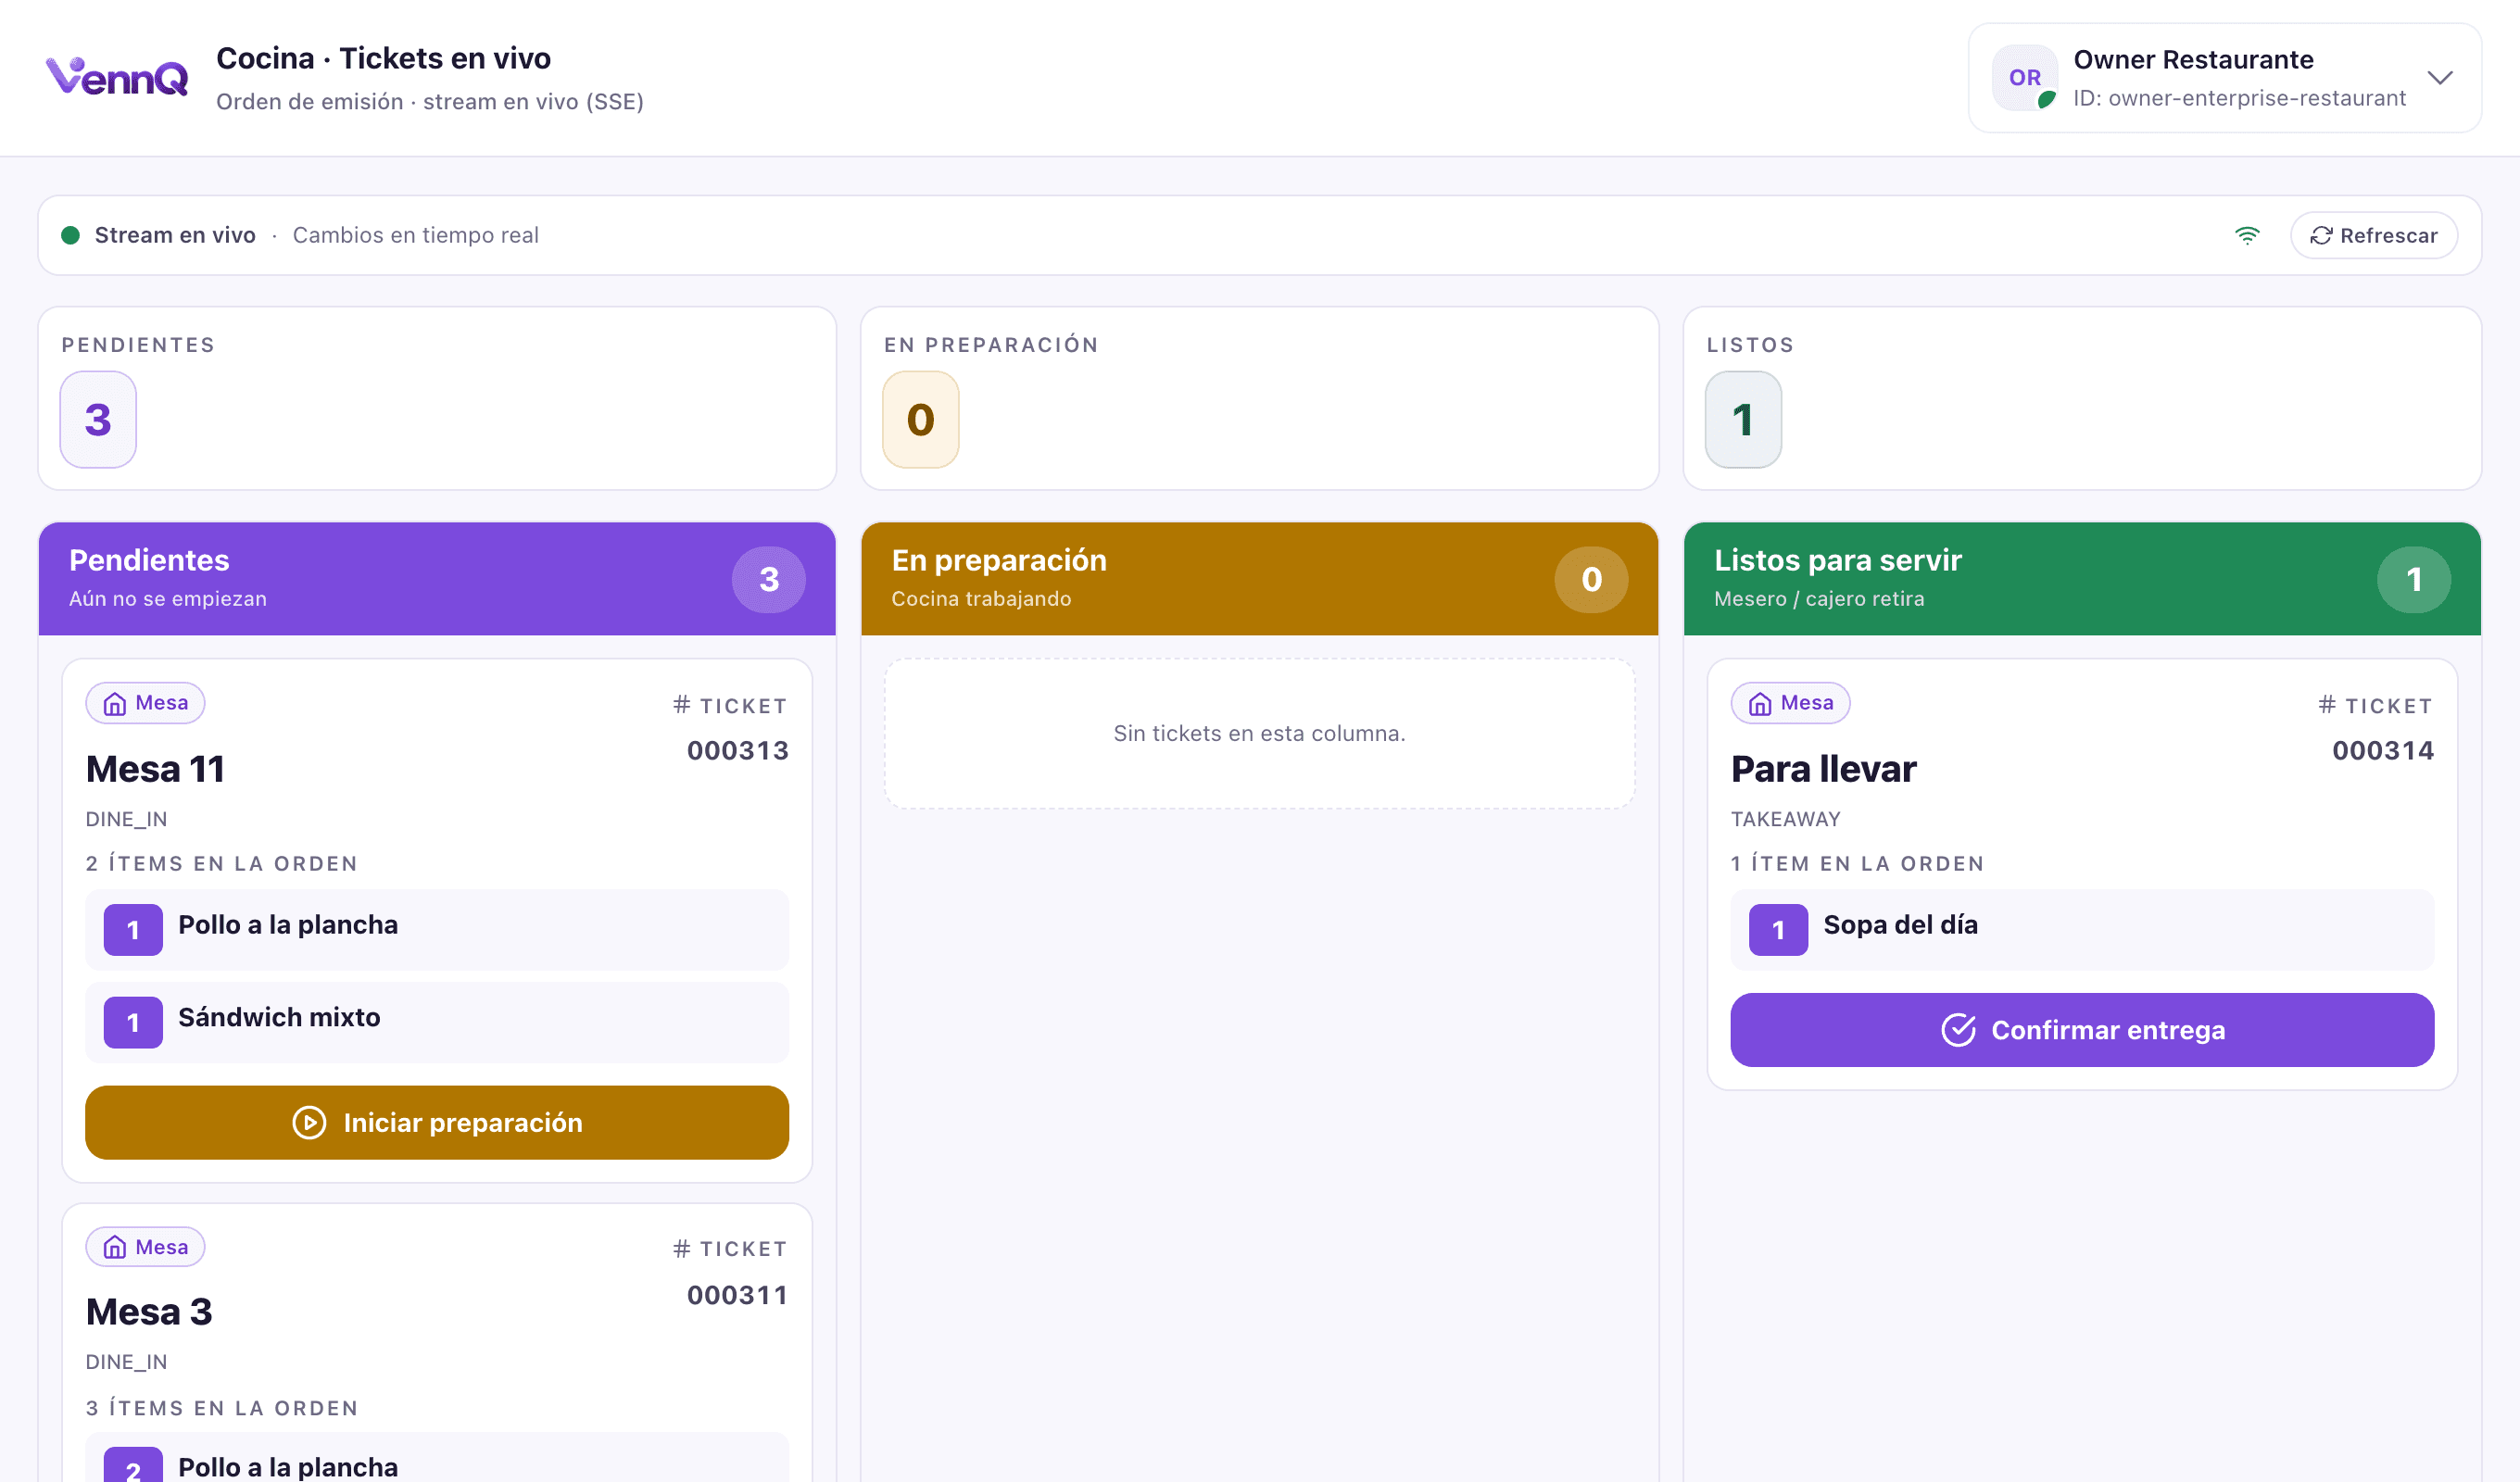Click the OR user avatar
Image resolution: width=2520 pixels, height=1482 pixels.
(2025, 77)
